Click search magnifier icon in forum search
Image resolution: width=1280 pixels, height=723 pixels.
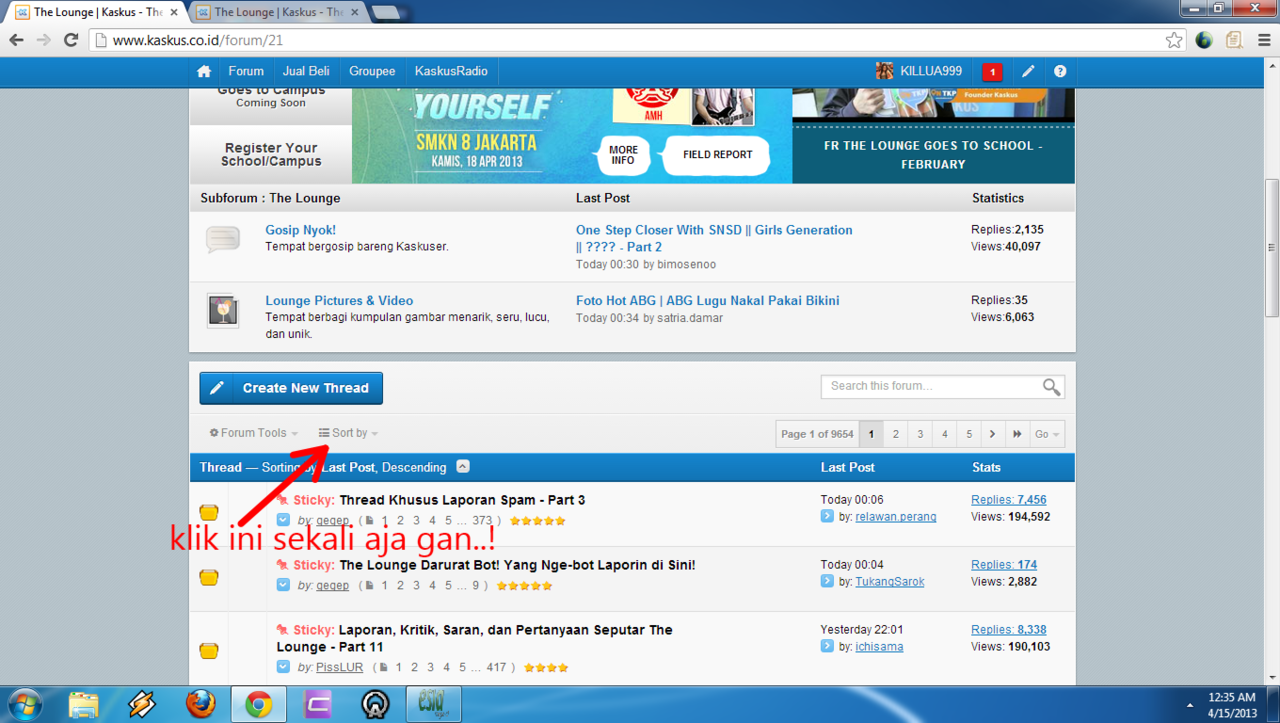coord(1051,386)
